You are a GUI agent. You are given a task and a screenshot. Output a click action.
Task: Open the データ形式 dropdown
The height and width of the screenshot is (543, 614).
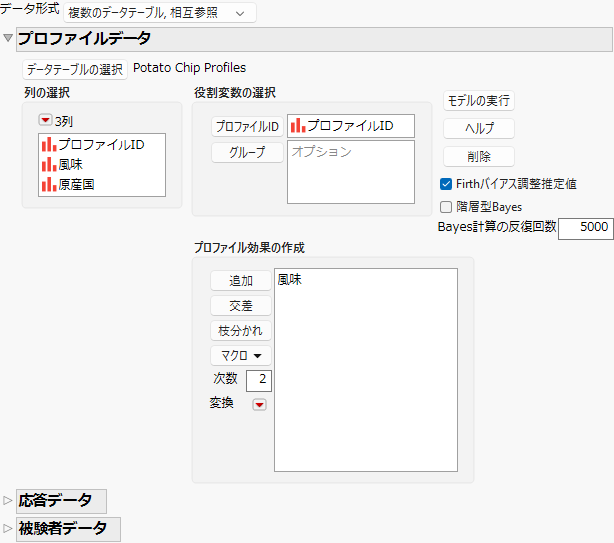pyautogui.click(x=160, y=13)
